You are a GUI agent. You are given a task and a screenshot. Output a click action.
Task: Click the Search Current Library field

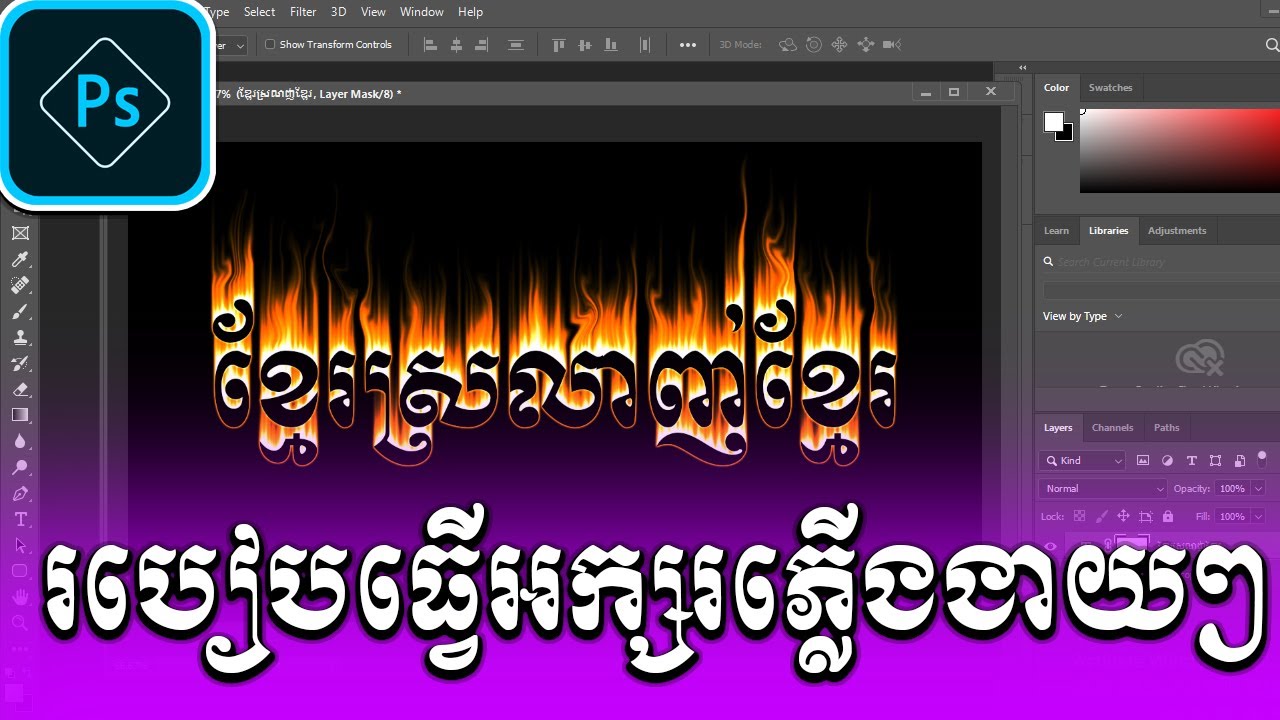(1160, 262)
